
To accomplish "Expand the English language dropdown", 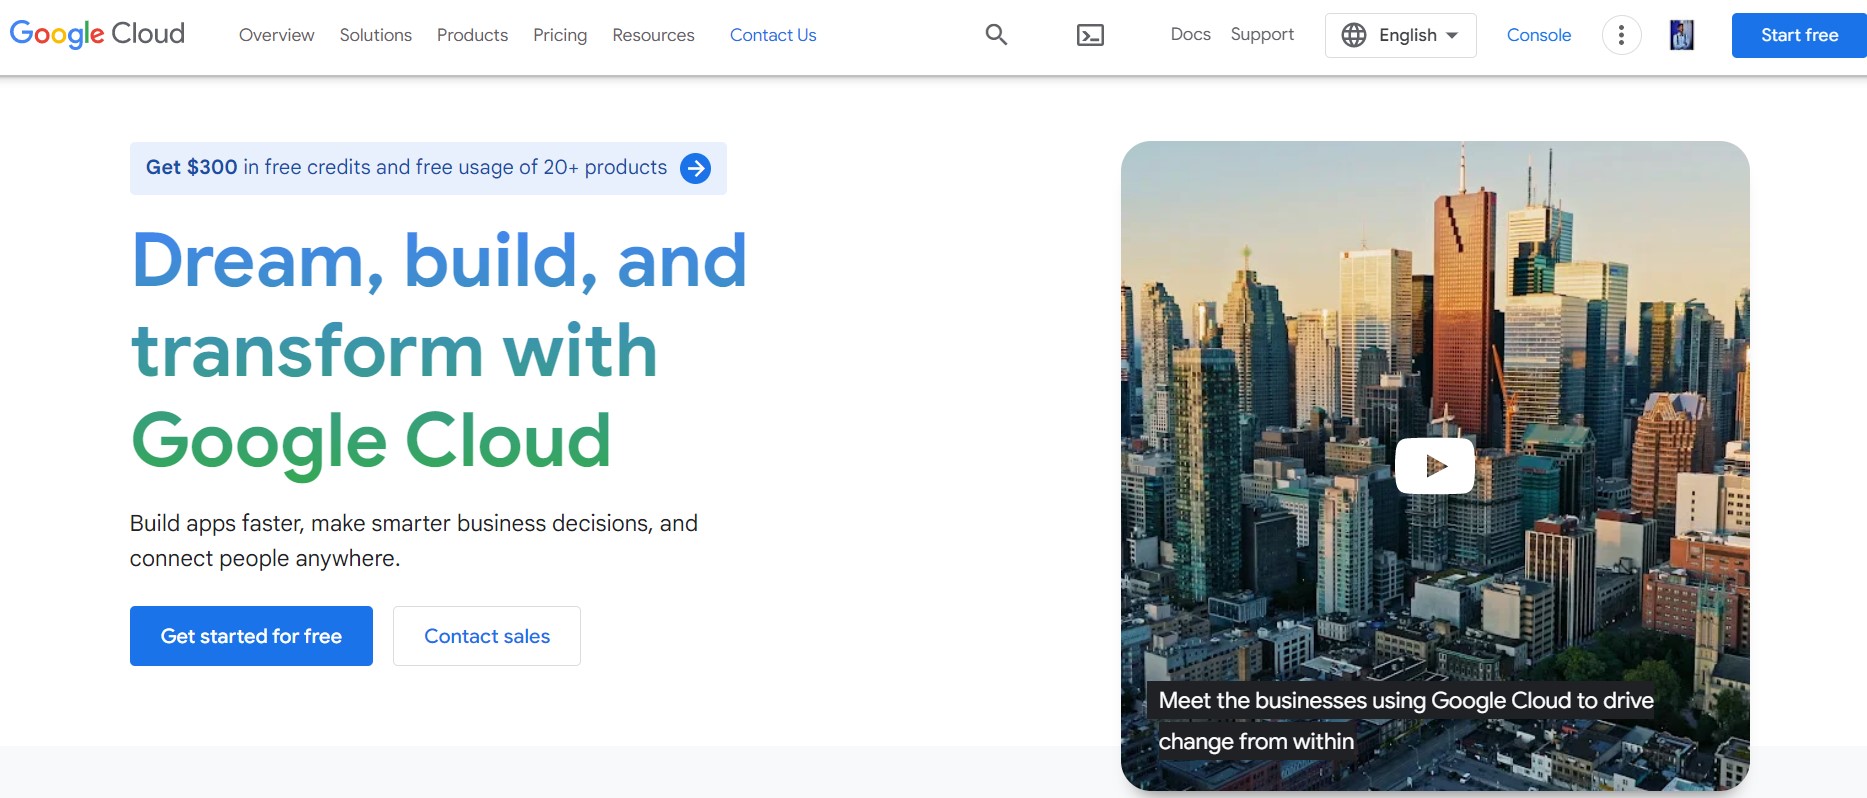I will [x=1401, y=35].
